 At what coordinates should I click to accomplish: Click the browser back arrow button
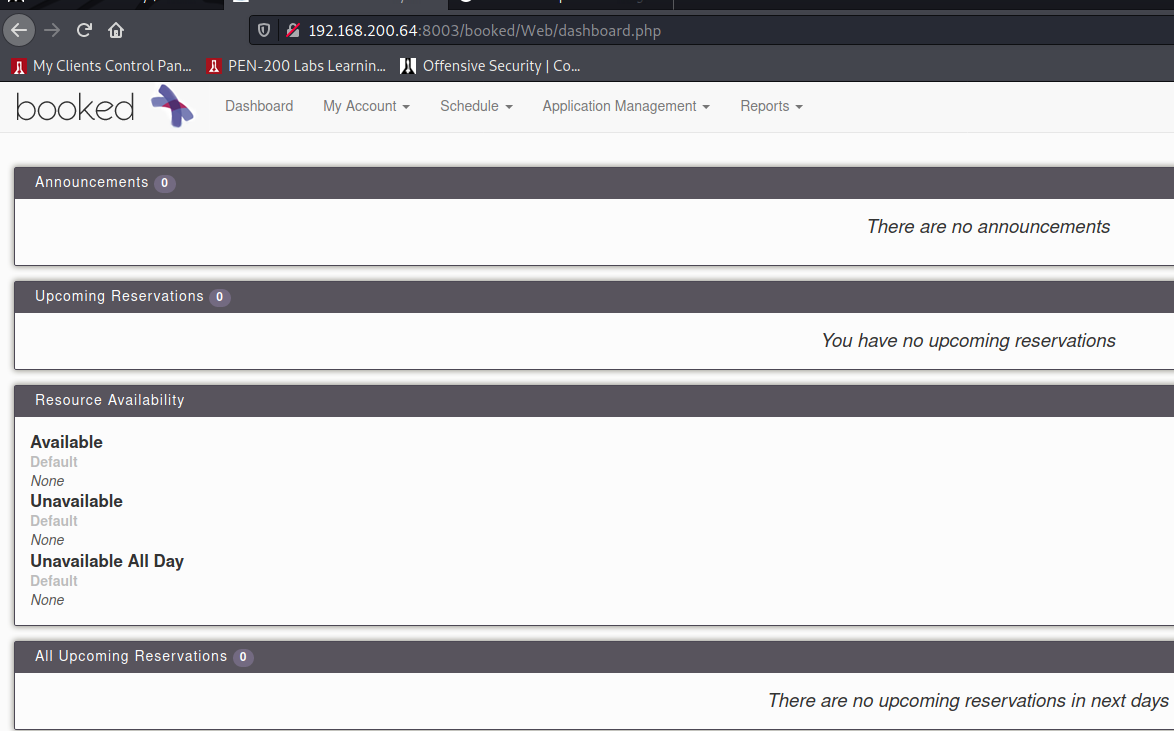[19, 30]
